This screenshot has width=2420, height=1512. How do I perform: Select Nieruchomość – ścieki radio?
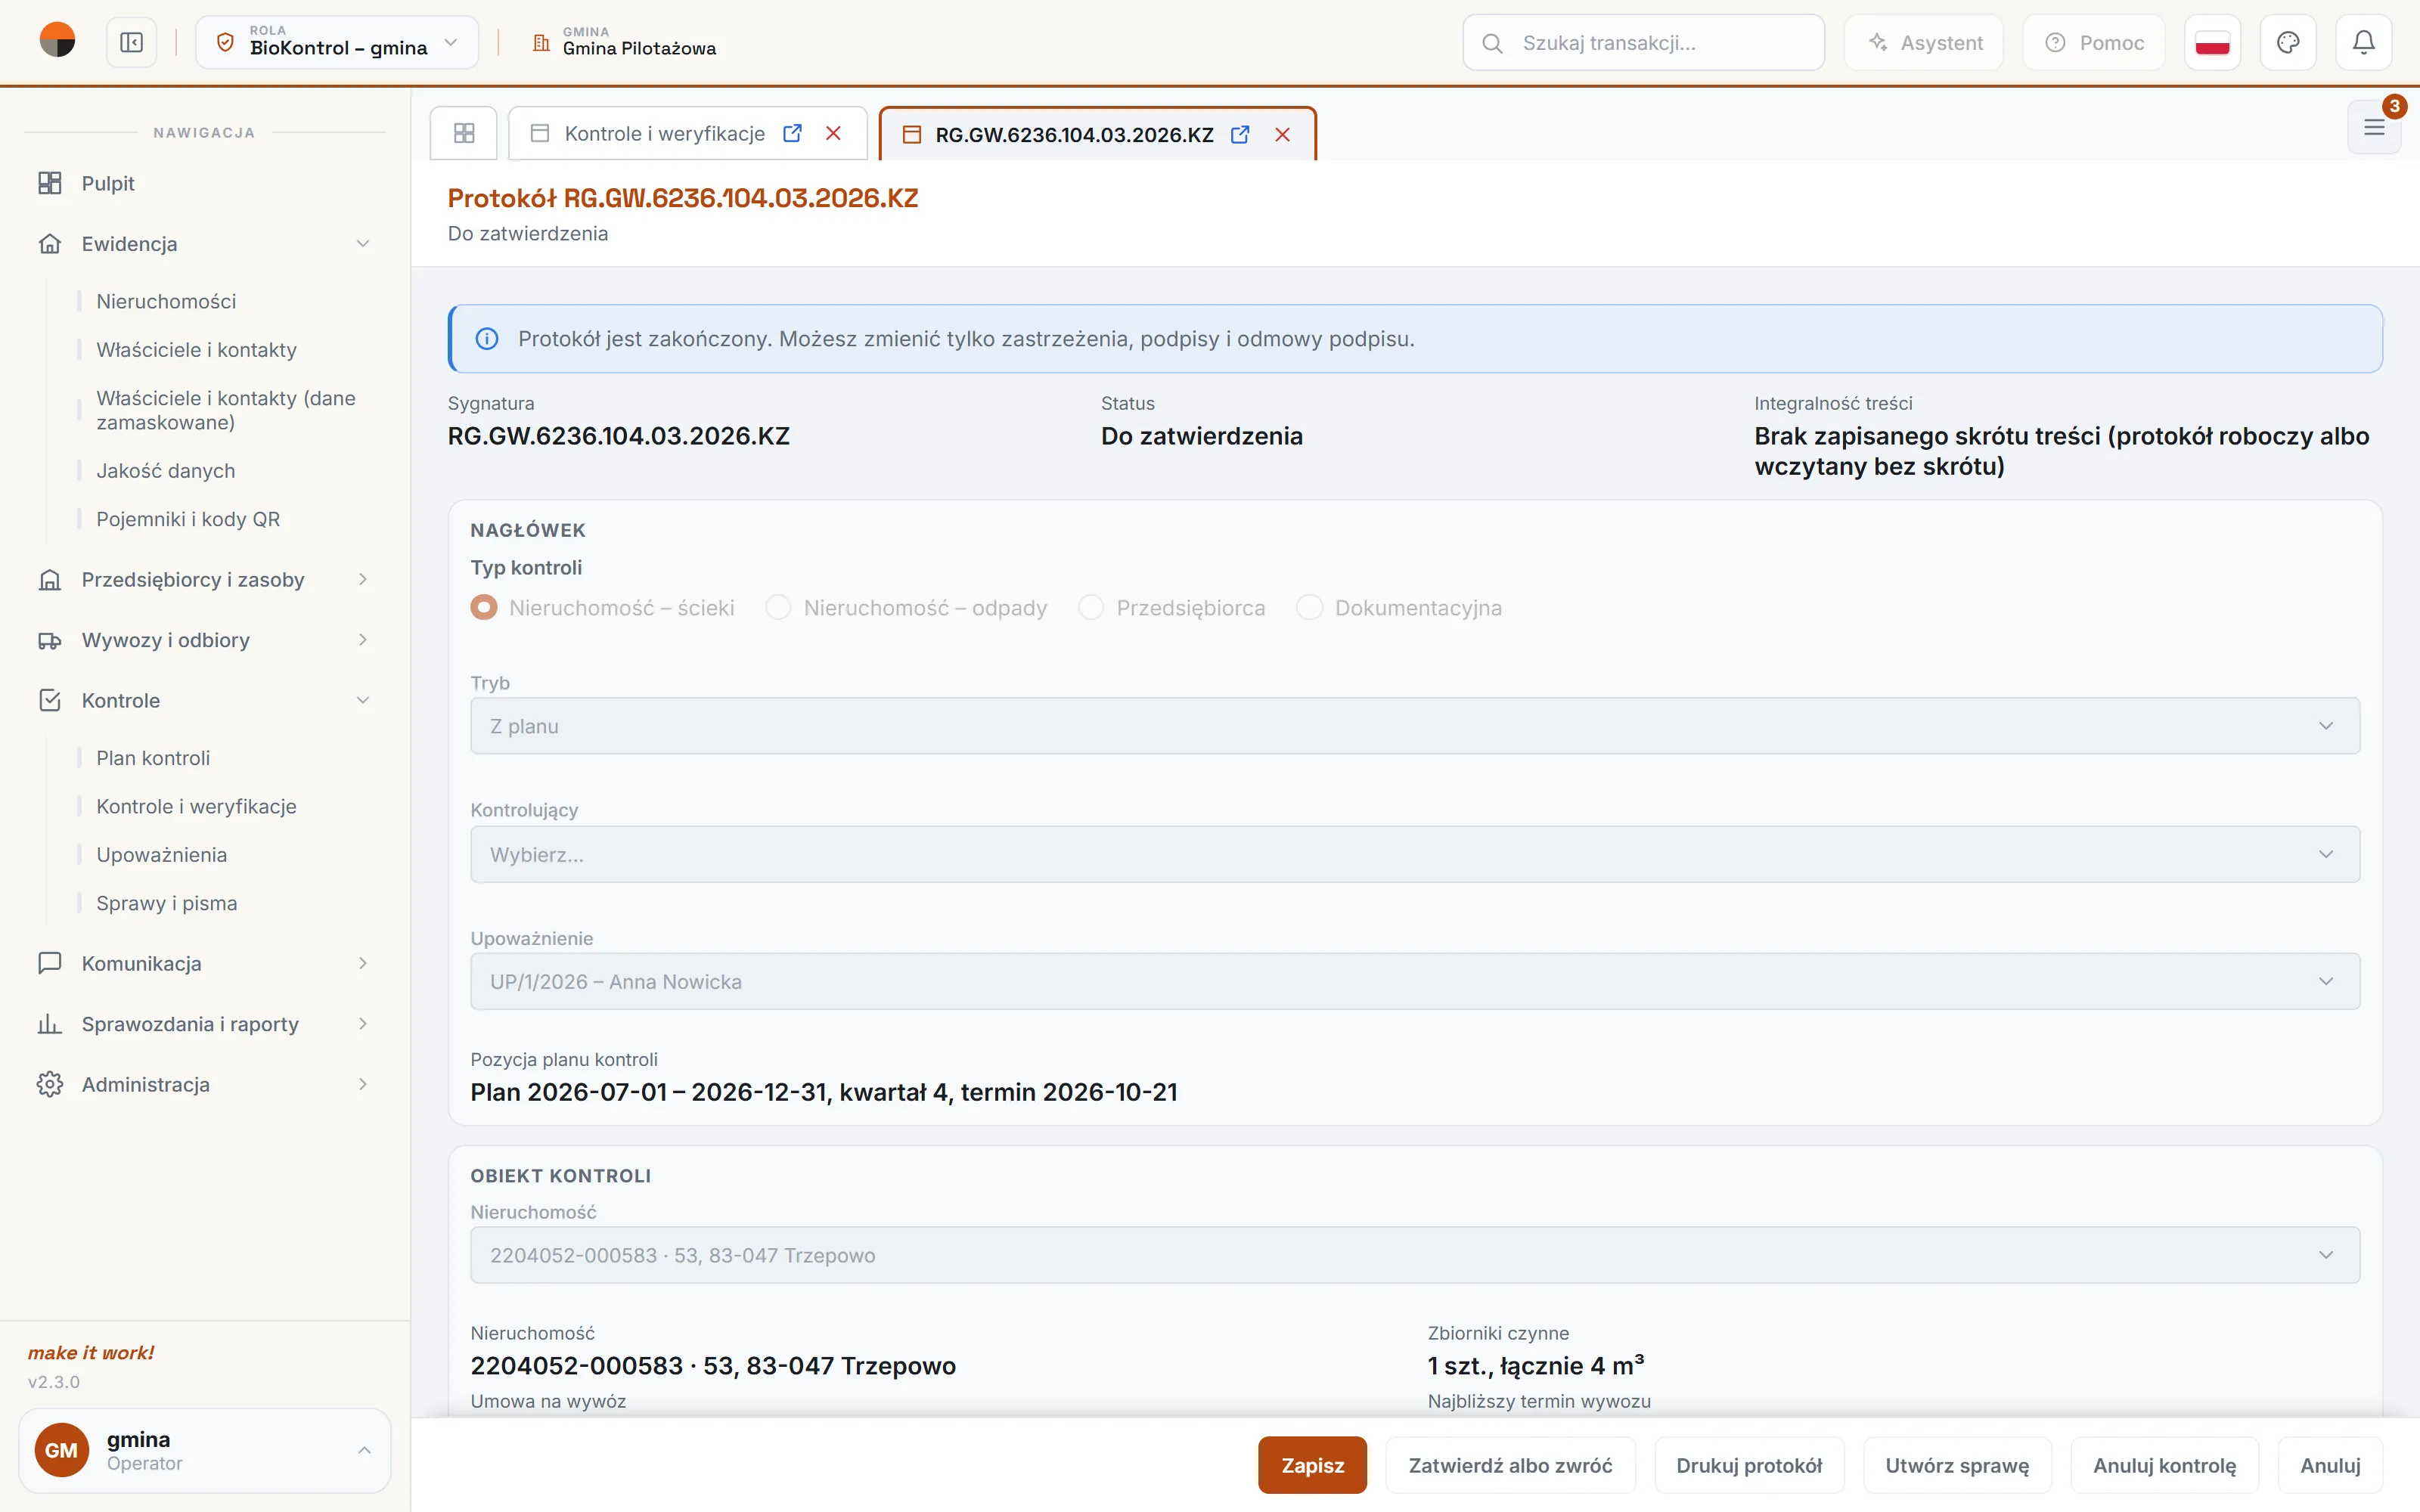484,607
